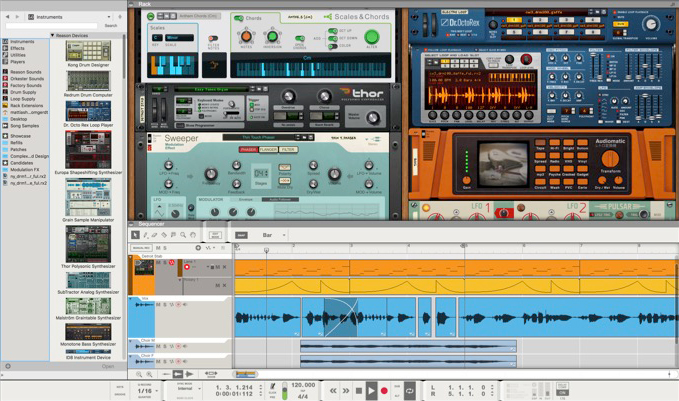Click the add-track plus icon in track list
The height and width of the screenshot is (401, 679).
(198, 248)
